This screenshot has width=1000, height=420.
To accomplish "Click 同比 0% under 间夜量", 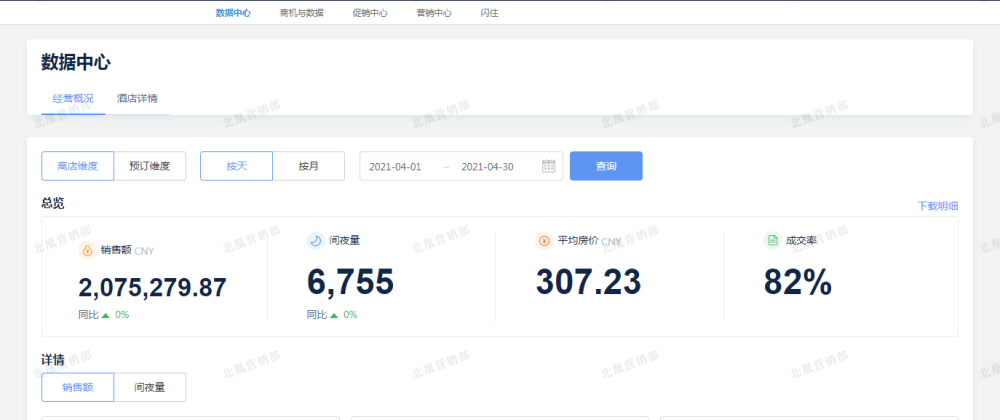I will coord(332,314).
